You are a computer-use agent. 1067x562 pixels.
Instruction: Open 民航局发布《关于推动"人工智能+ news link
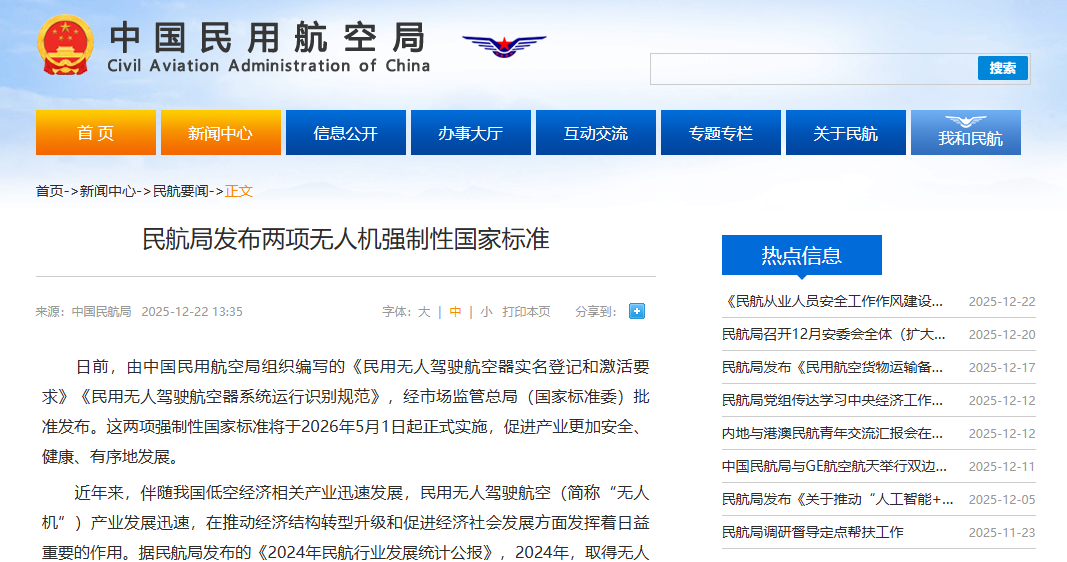[838, 499]
